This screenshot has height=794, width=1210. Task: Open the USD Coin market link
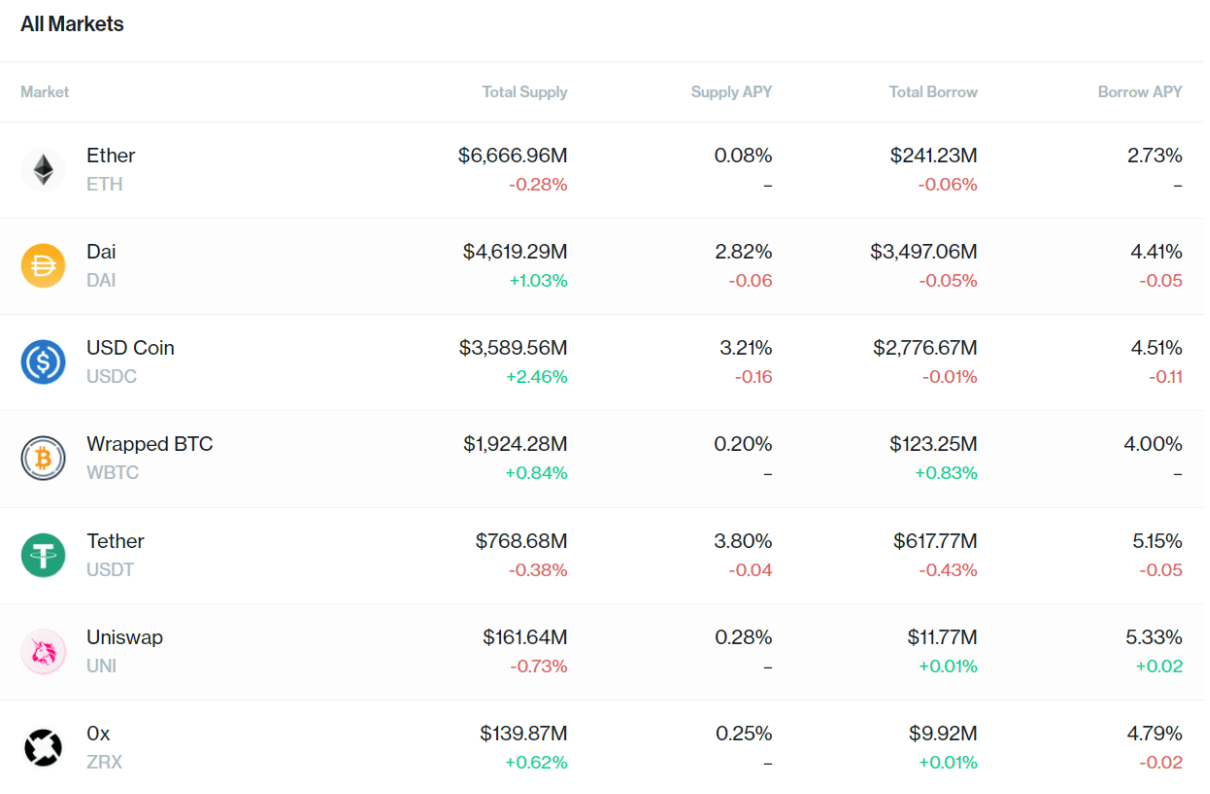click(130, 348)
